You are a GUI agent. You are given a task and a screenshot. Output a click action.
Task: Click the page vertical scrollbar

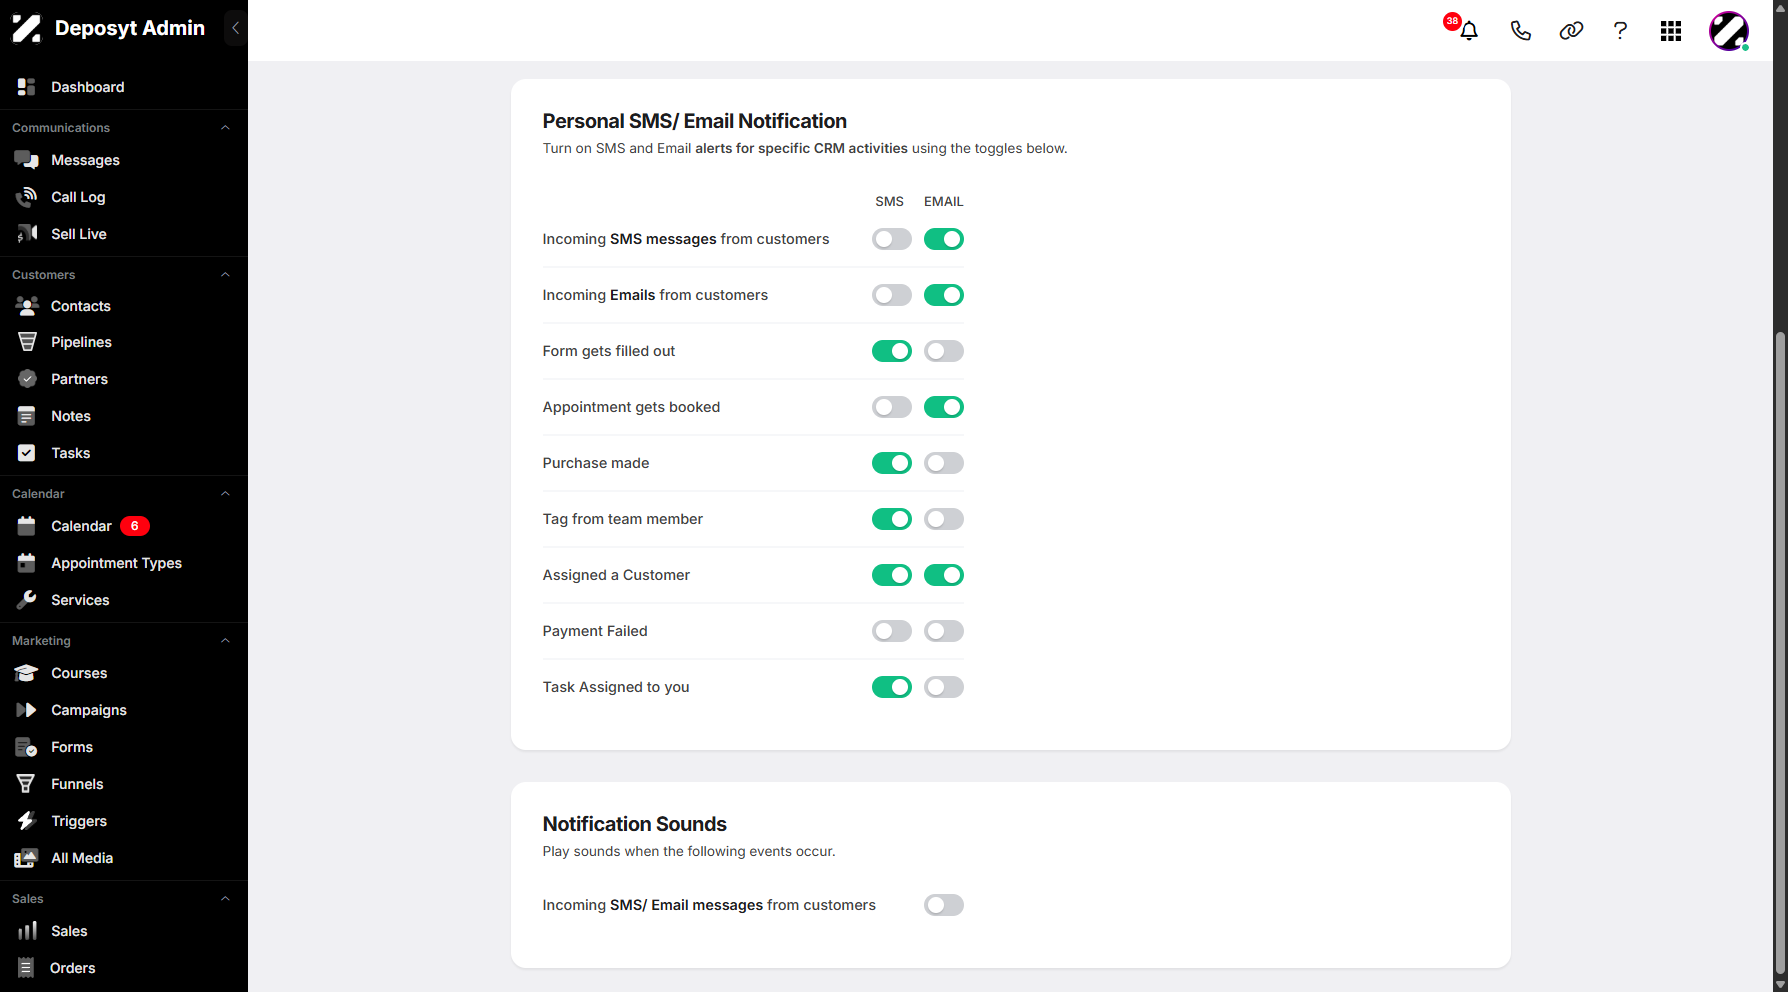(x=1780, y=654)
